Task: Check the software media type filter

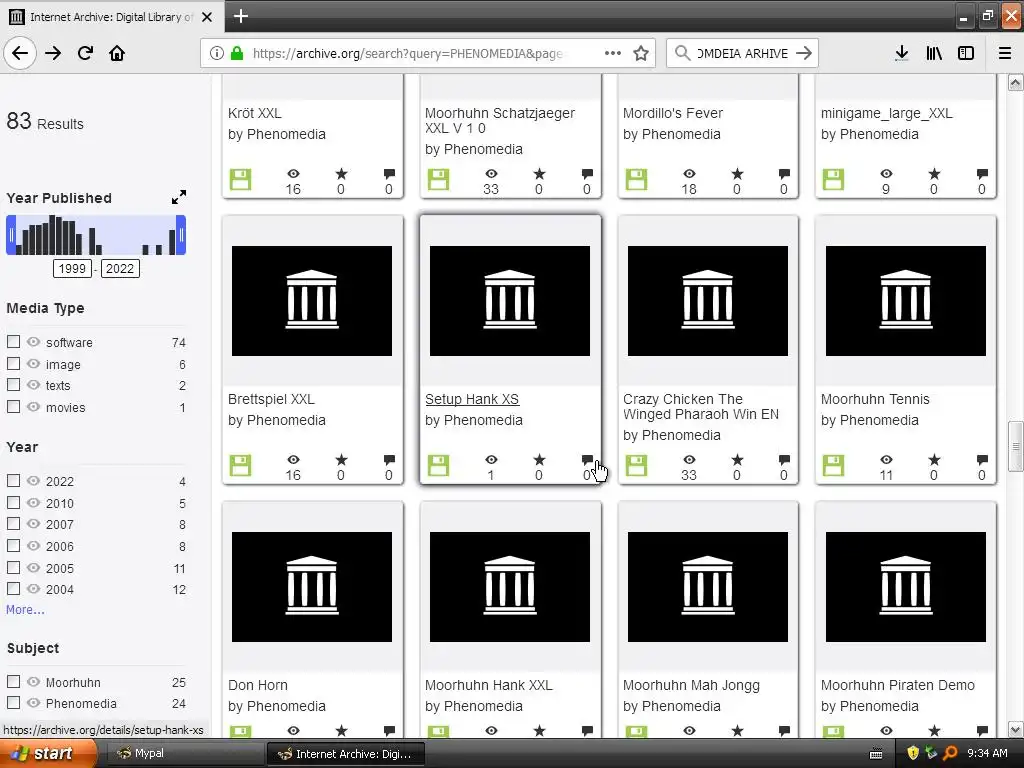Action: [13, 342]
